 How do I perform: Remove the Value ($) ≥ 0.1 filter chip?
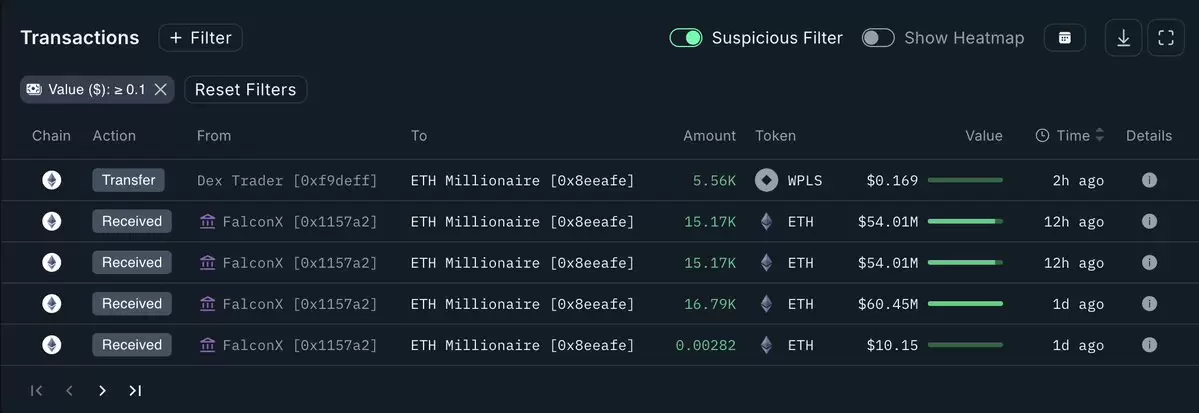coord(160,89)
